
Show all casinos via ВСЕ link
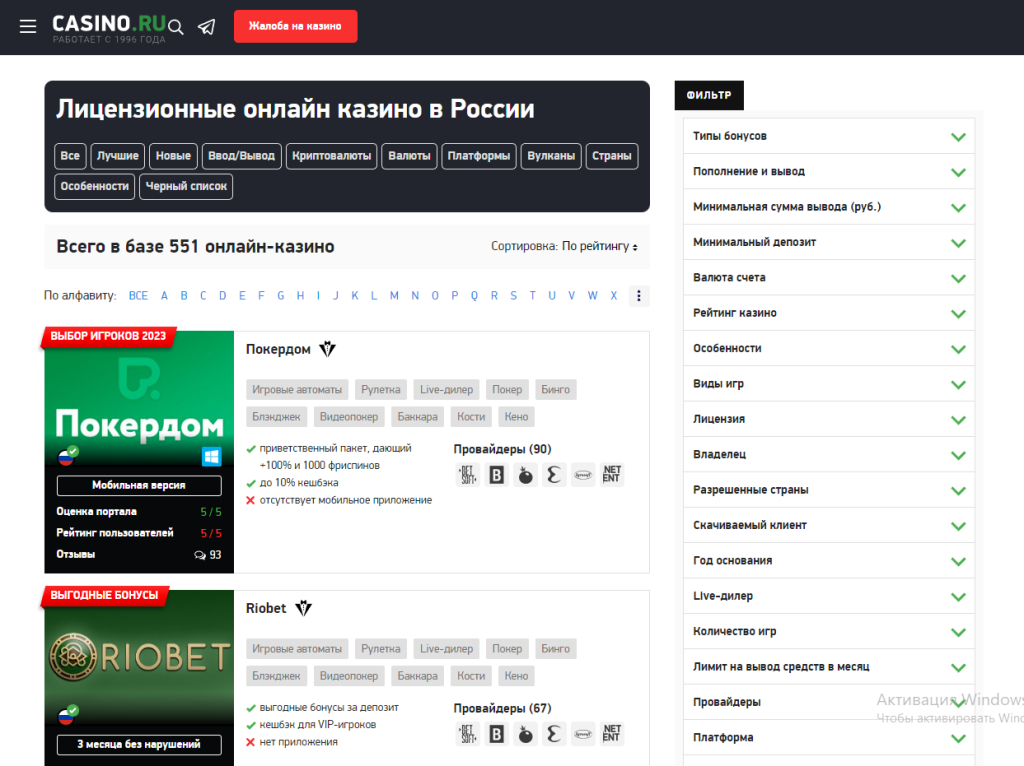[x=138, y=296]
